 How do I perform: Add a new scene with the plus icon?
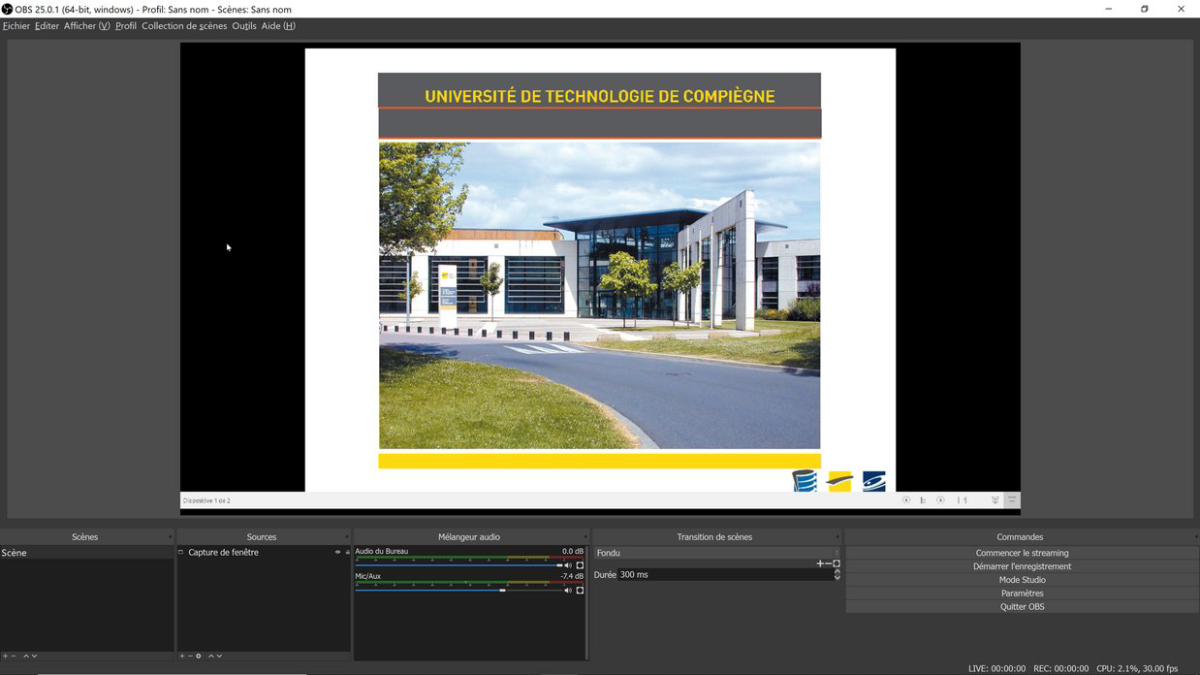[x=5, y=656]
